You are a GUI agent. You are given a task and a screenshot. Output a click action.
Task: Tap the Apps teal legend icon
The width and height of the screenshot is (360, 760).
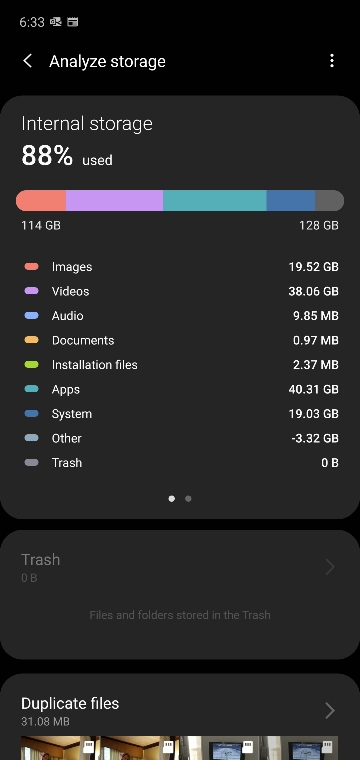(x=31, y=389)
